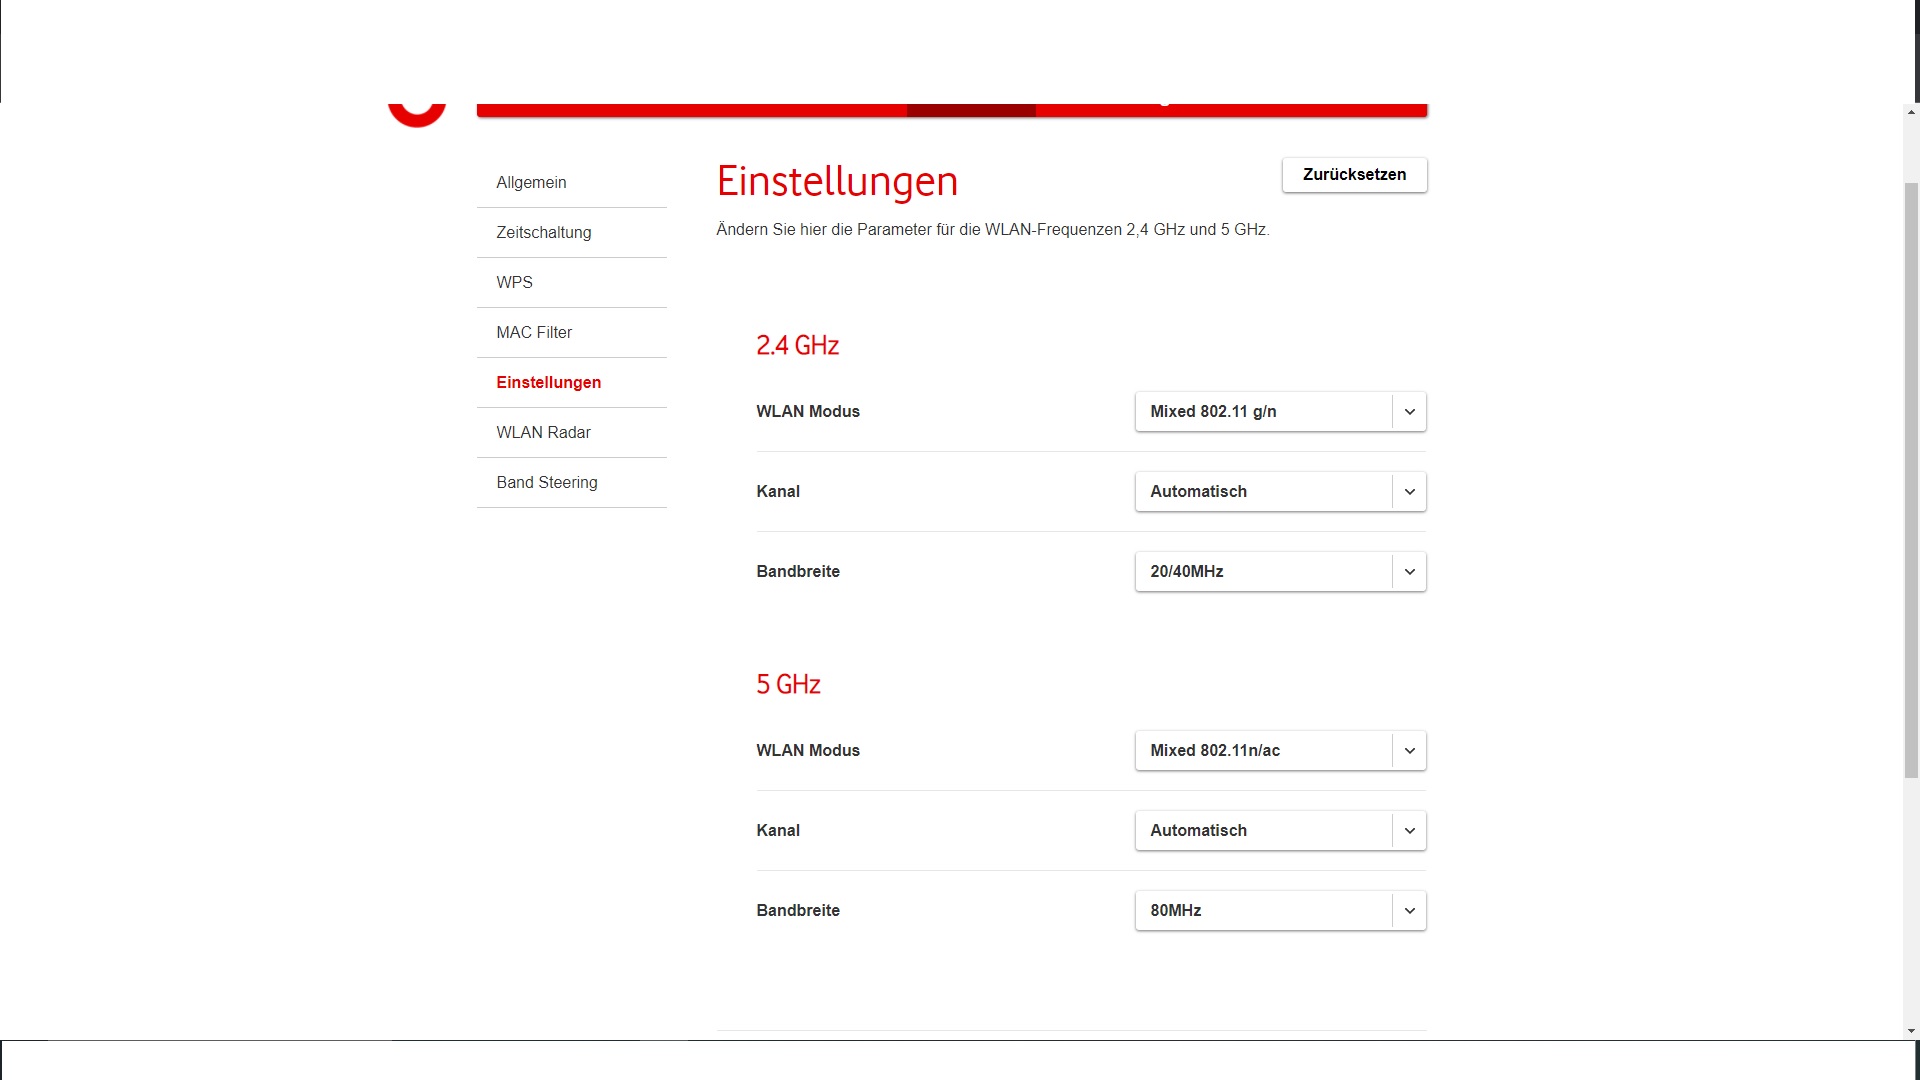Click chevron arrow of 5 GHz WLAN Modus
This screenshot has width=1920, height=1080.
tap(1409, 751)
